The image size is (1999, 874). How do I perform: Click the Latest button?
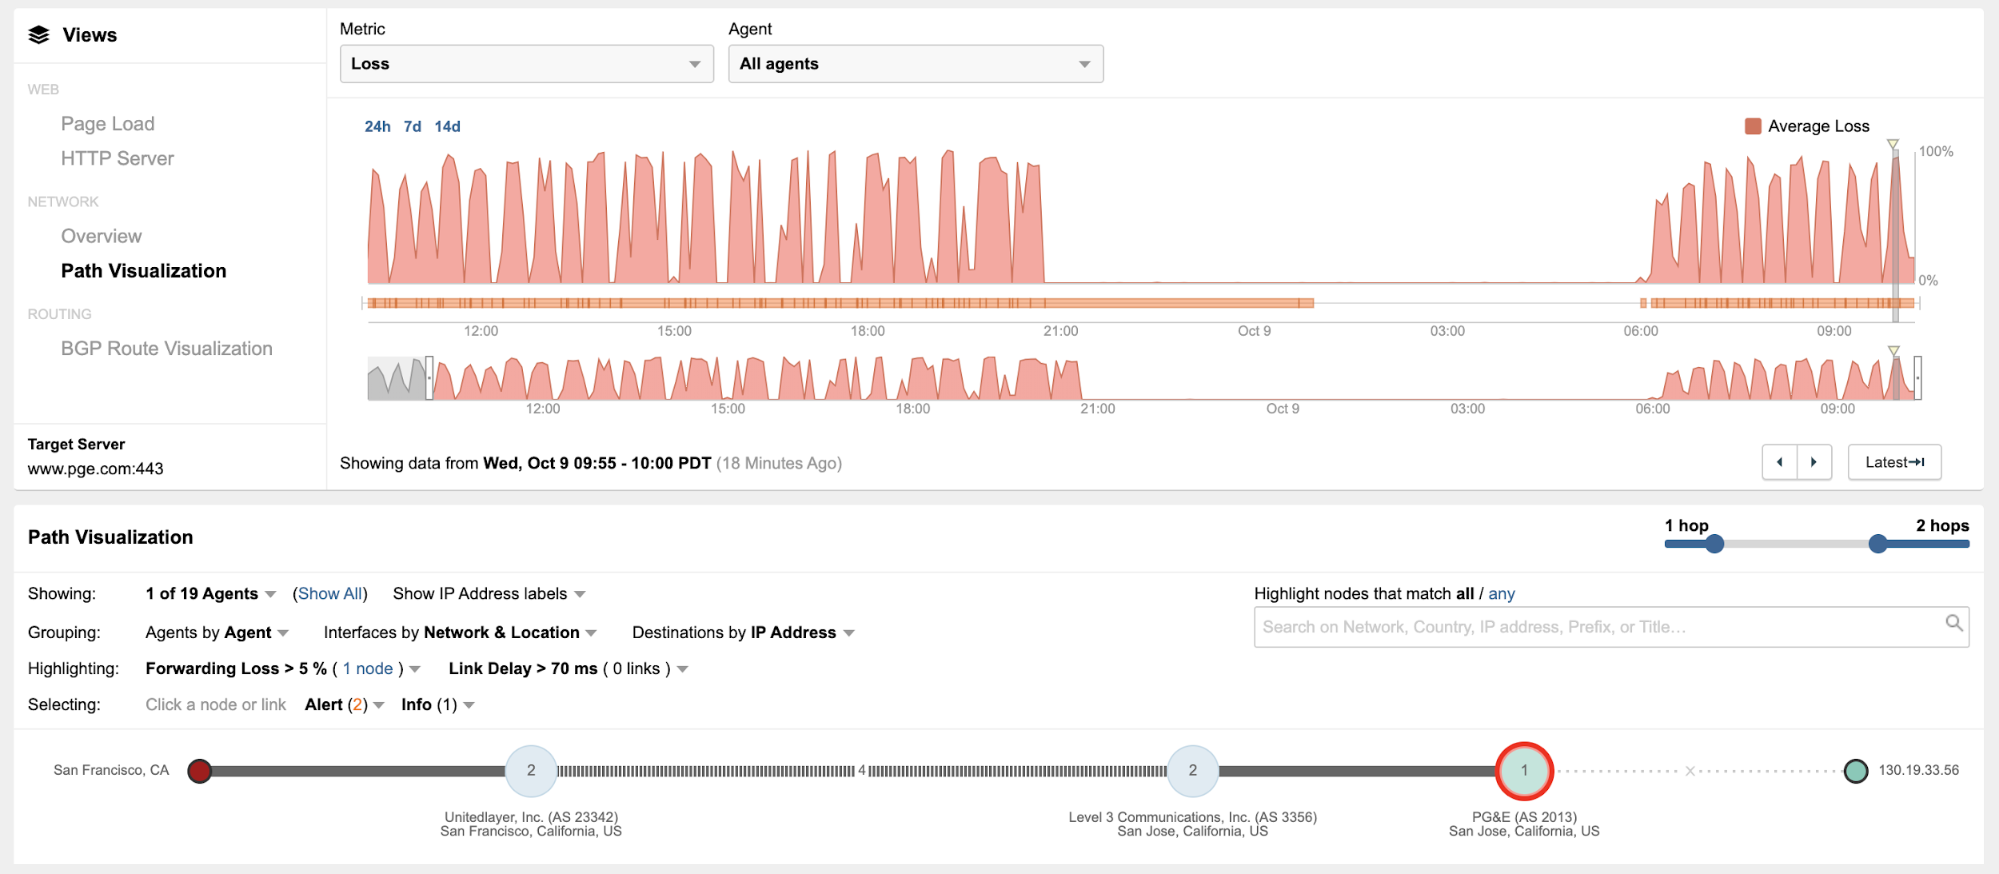point(1894,462)
